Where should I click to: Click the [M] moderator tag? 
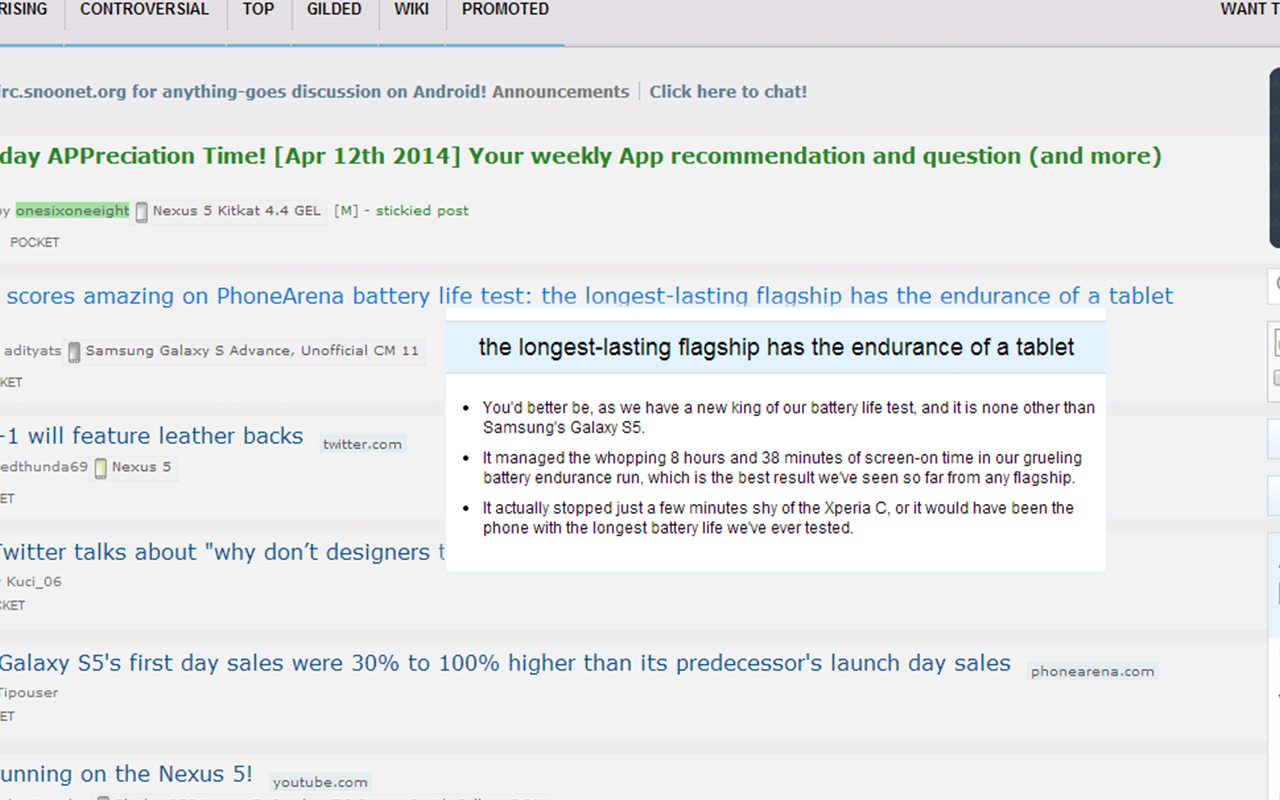tap(346, 211)
